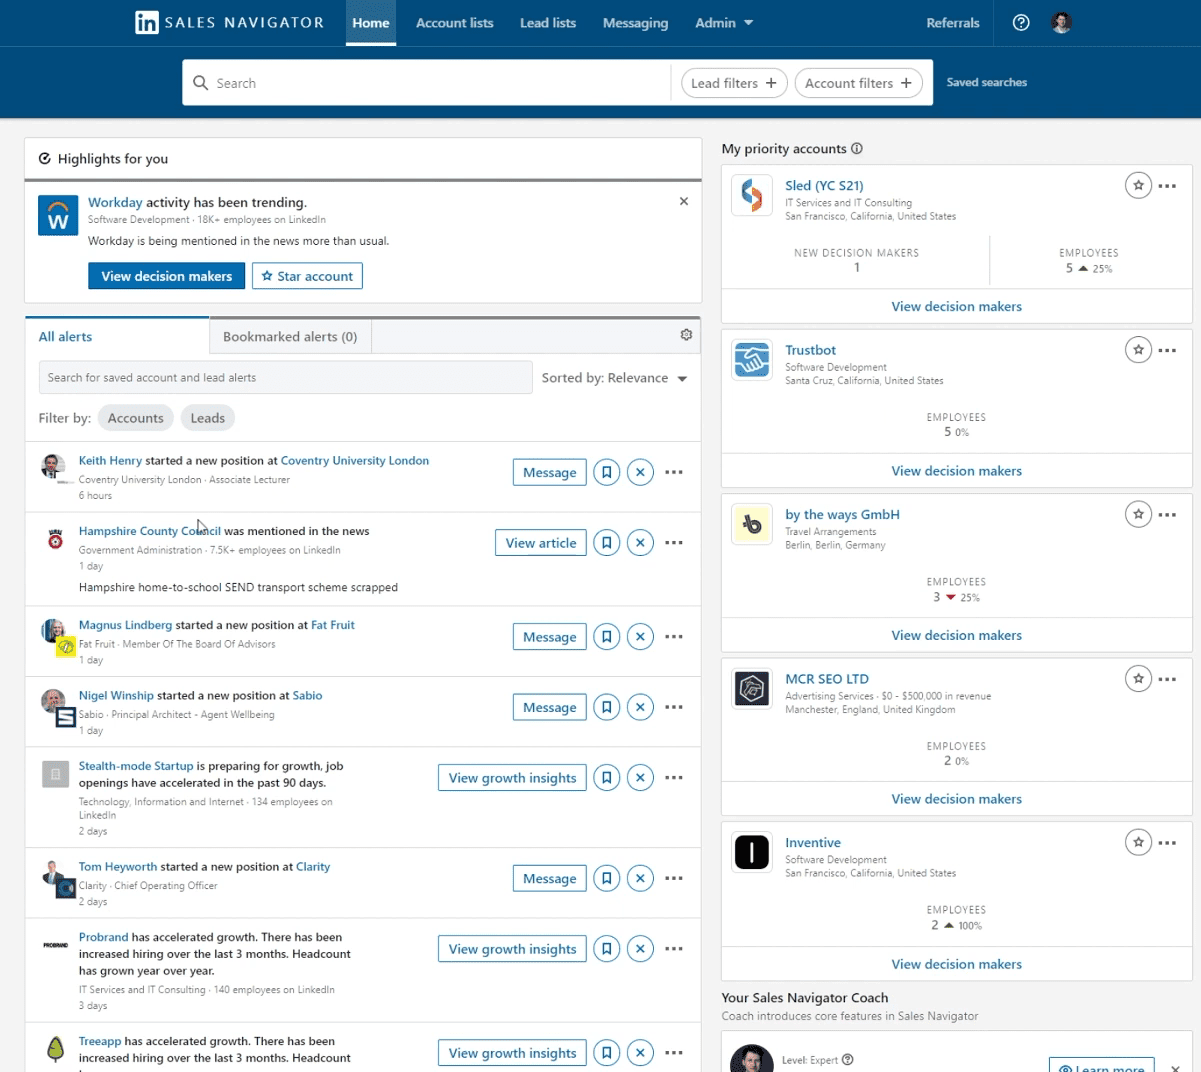1201x1072 pixels.
Task: Star the Inventive account
Action: [1138, 842]
